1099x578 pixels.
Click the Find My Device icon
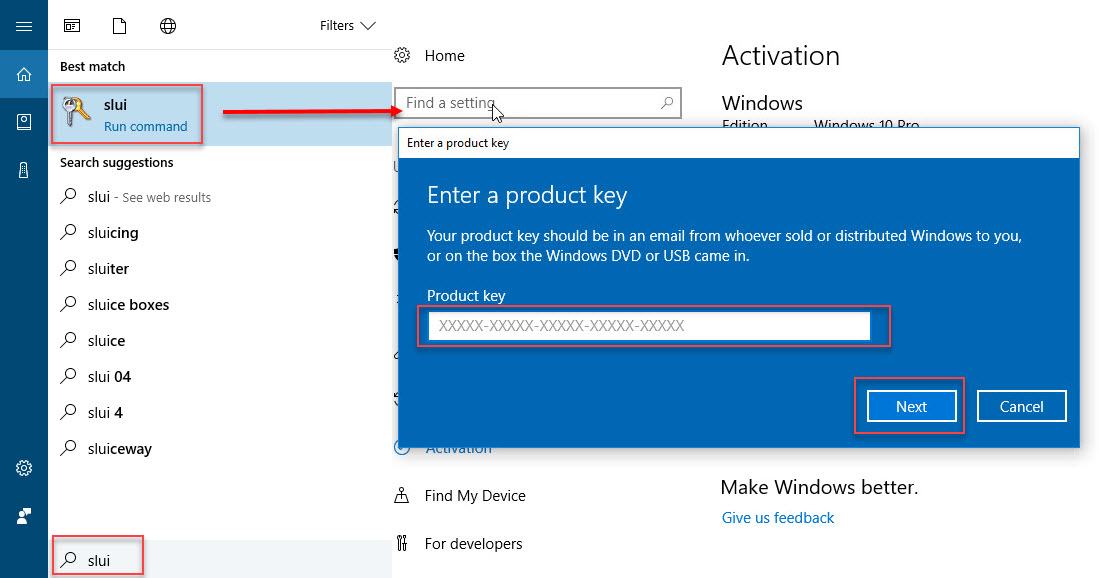[x=402, y=495]
